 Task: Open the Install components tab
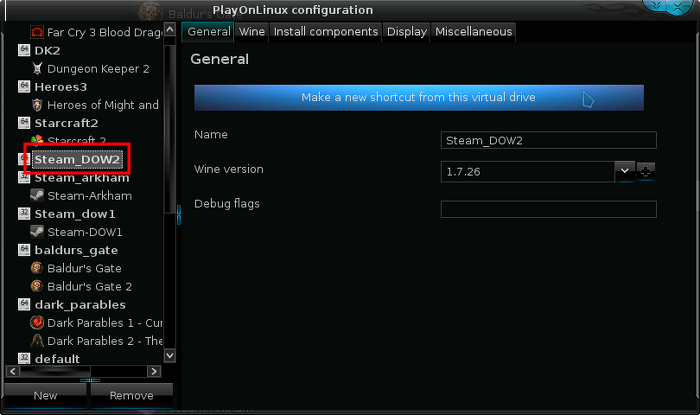326,32
